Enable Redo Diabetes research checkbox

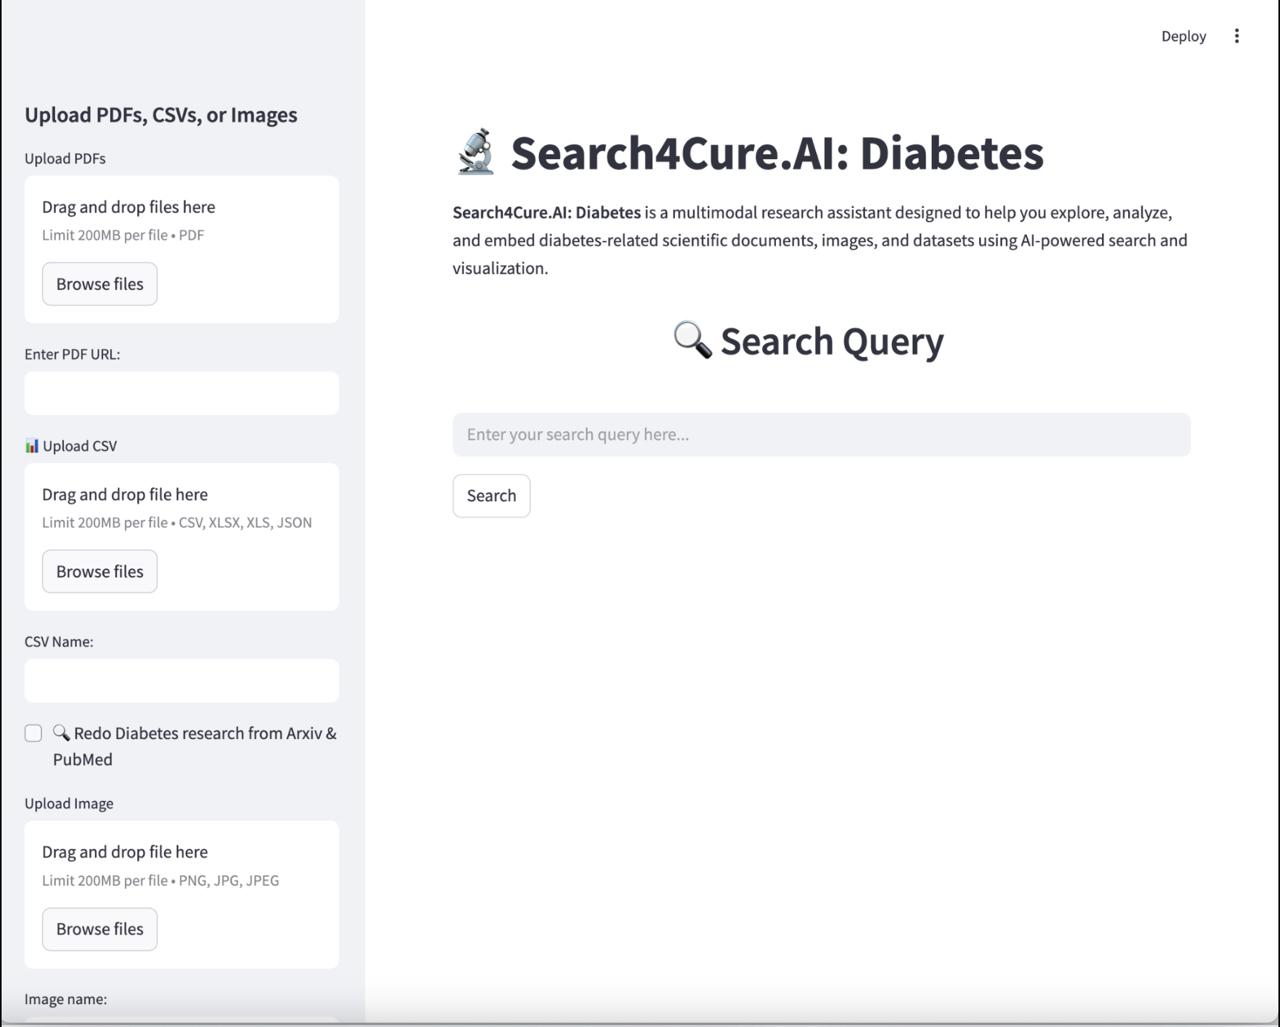pyautogui.click(x=34, y=734)
